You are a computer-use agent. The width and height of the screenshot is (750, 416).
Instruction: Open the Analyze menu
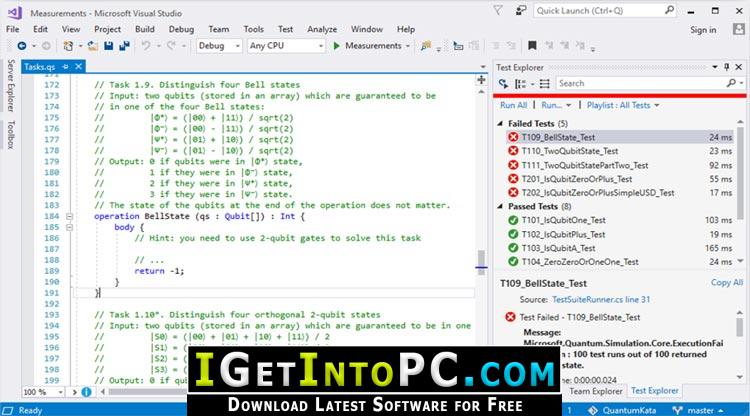pyautogui.click(x=322, y=29)
